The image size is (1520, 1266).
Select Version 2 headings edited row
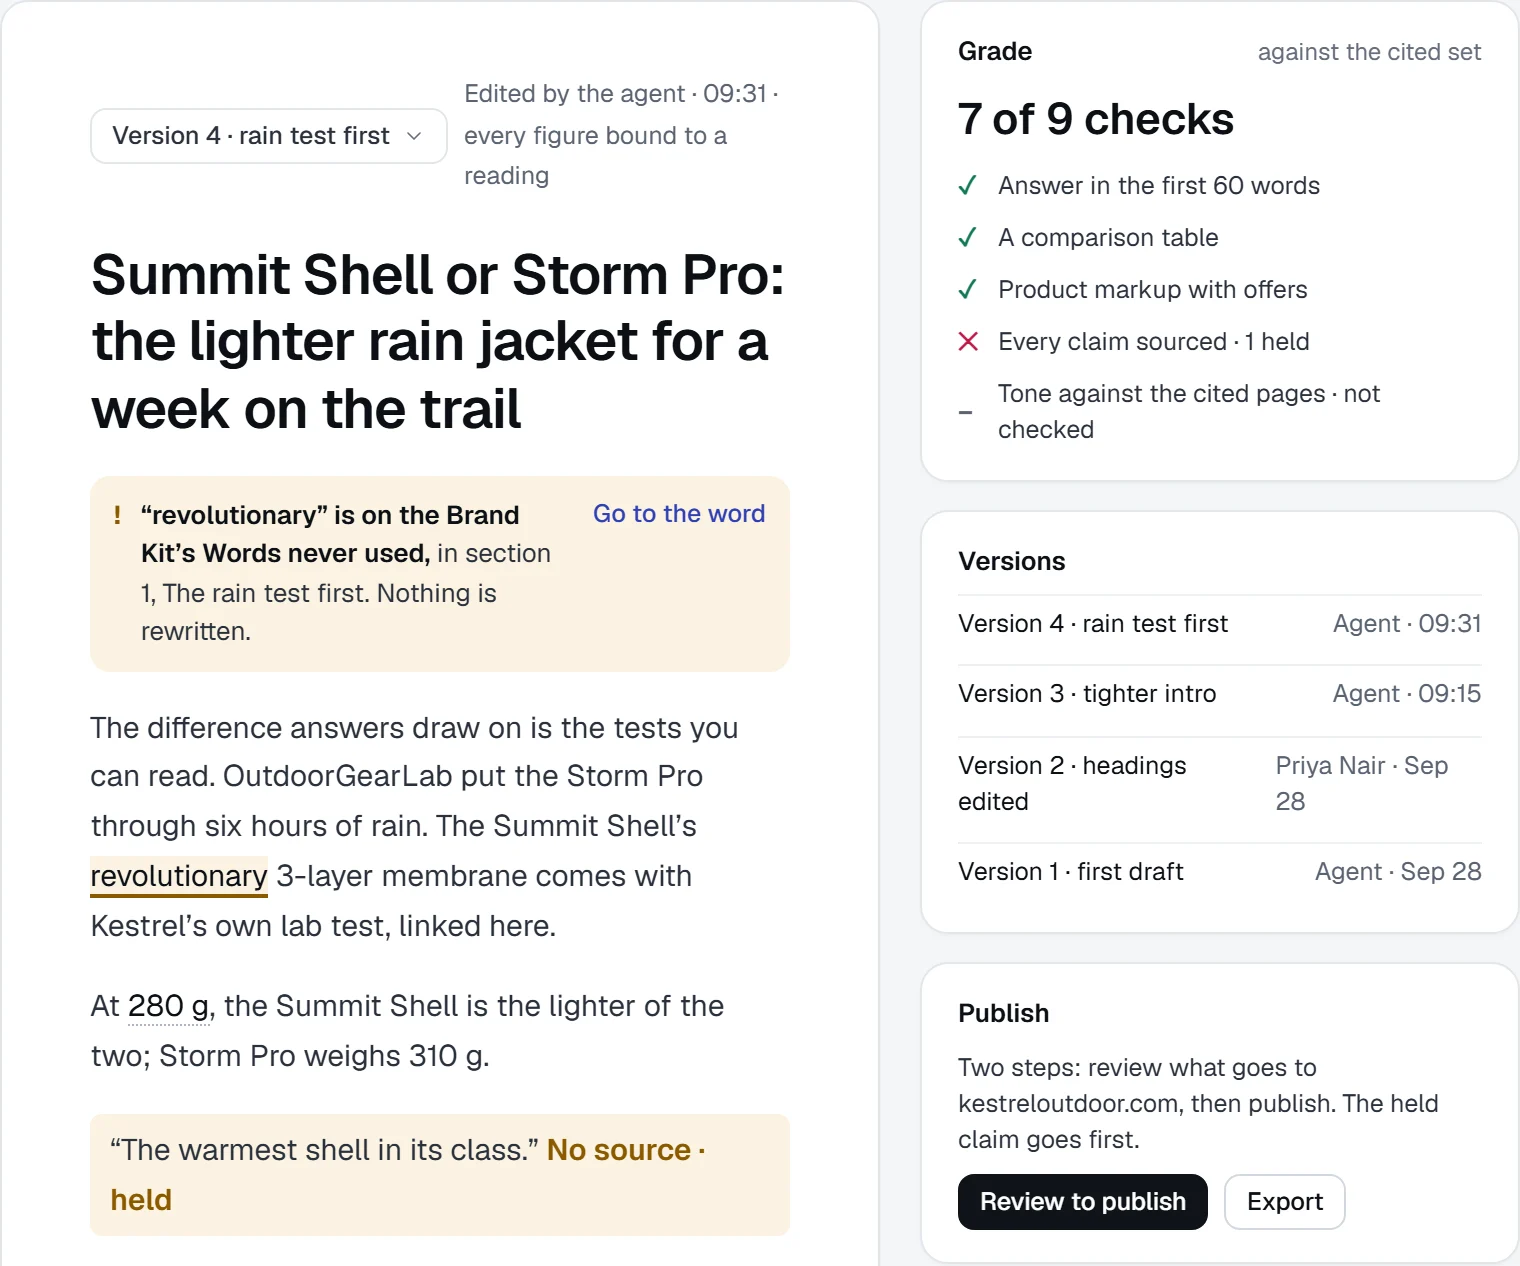coord(1219,783)
